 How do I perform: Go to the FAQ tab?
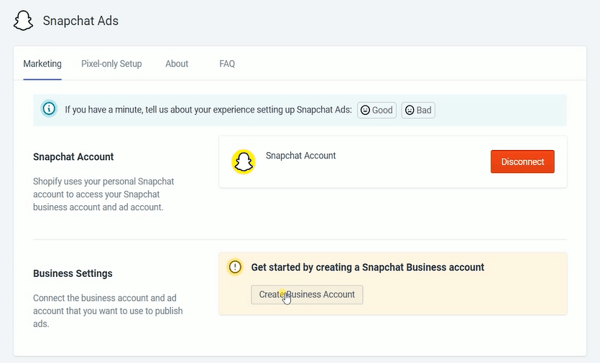coord(227,63)
